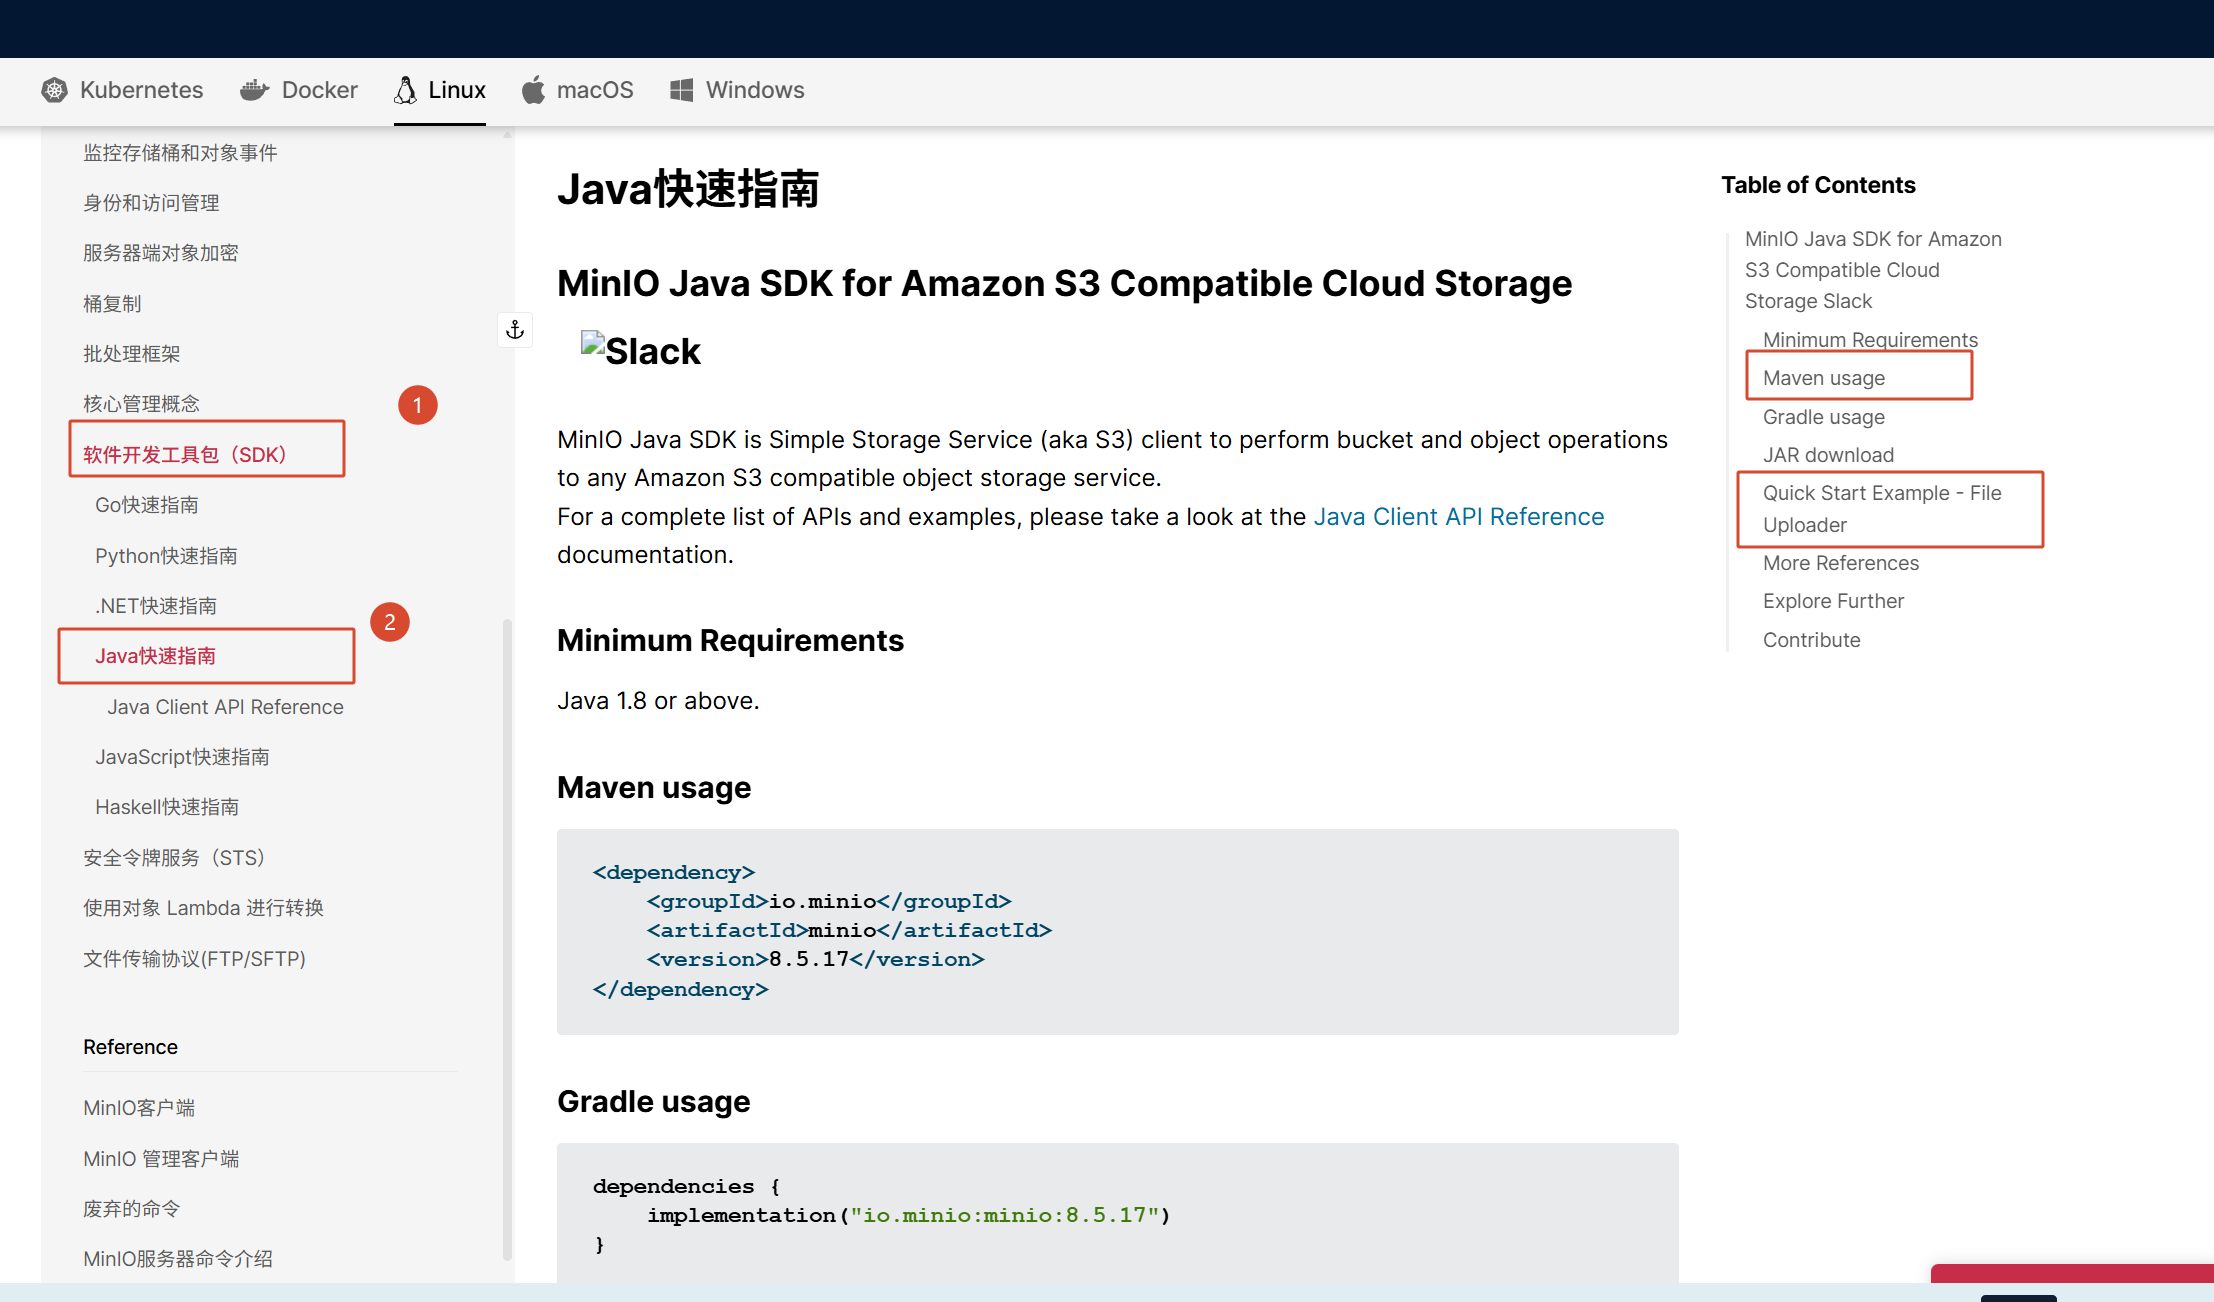Screen dimensions: 2214x1302
Task: Click the Gradle usage section heading
Action: point(654,1102)
